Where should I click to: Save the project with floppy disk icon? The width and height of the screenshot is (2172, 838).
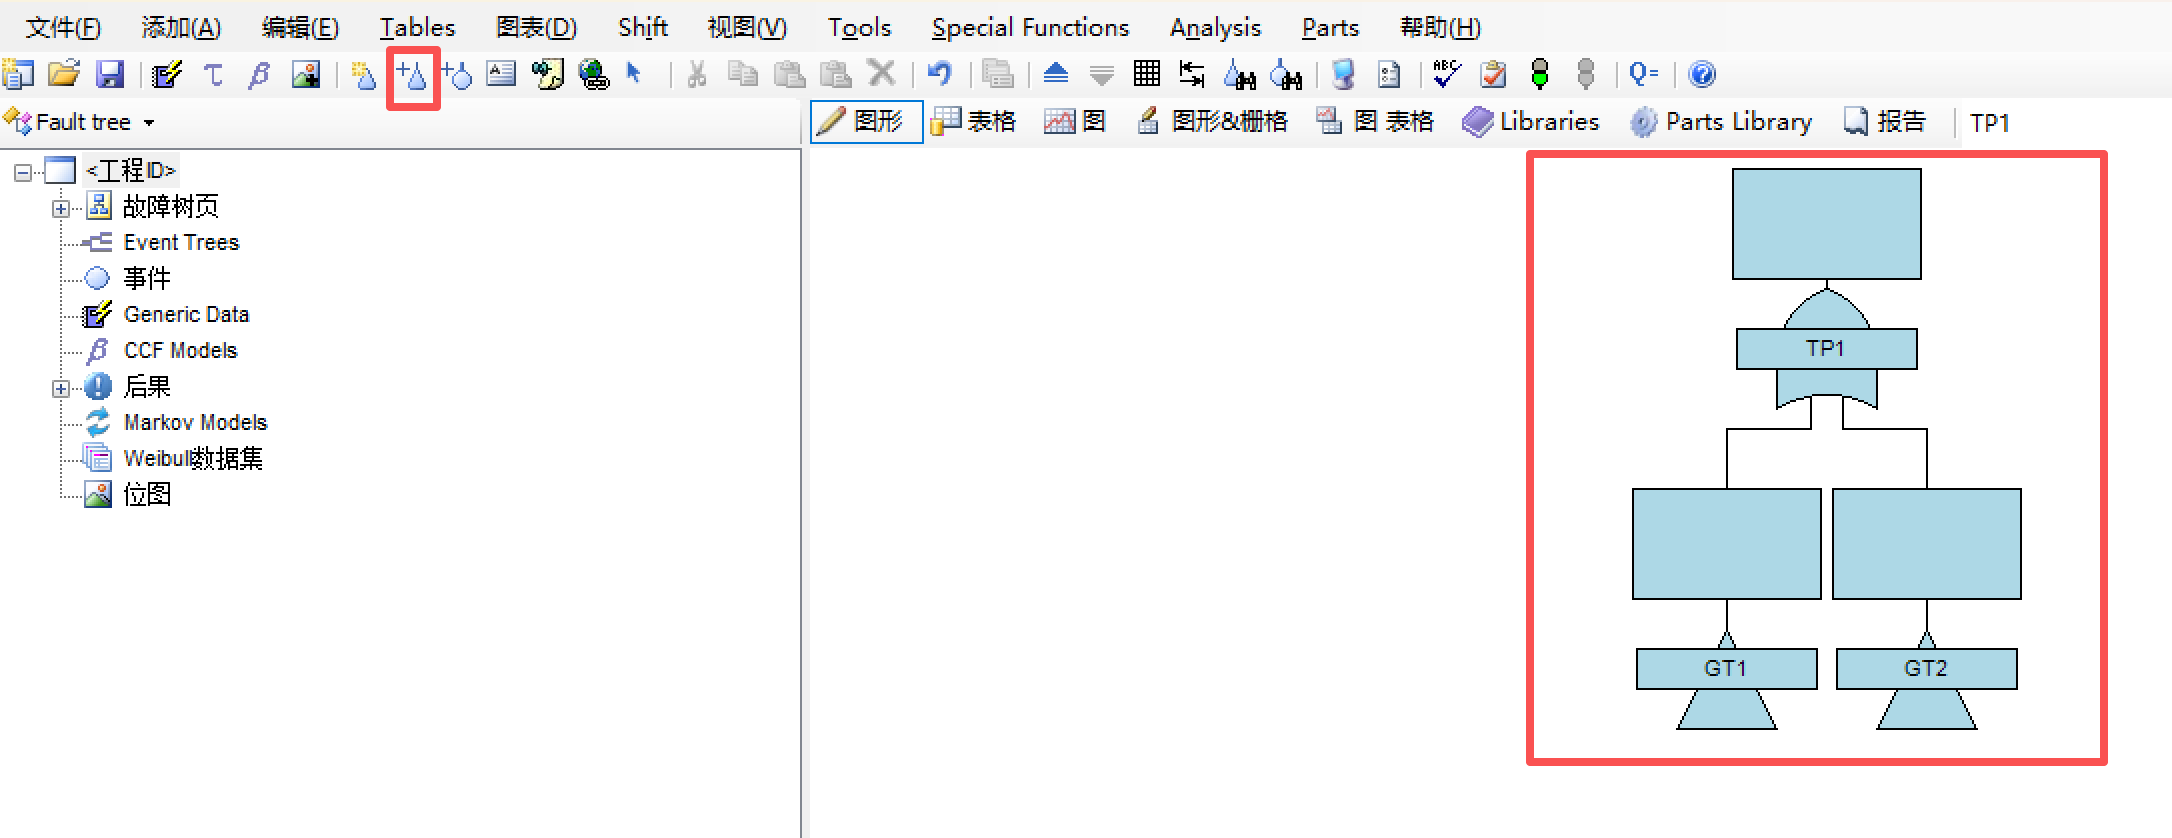pos(109,74)
